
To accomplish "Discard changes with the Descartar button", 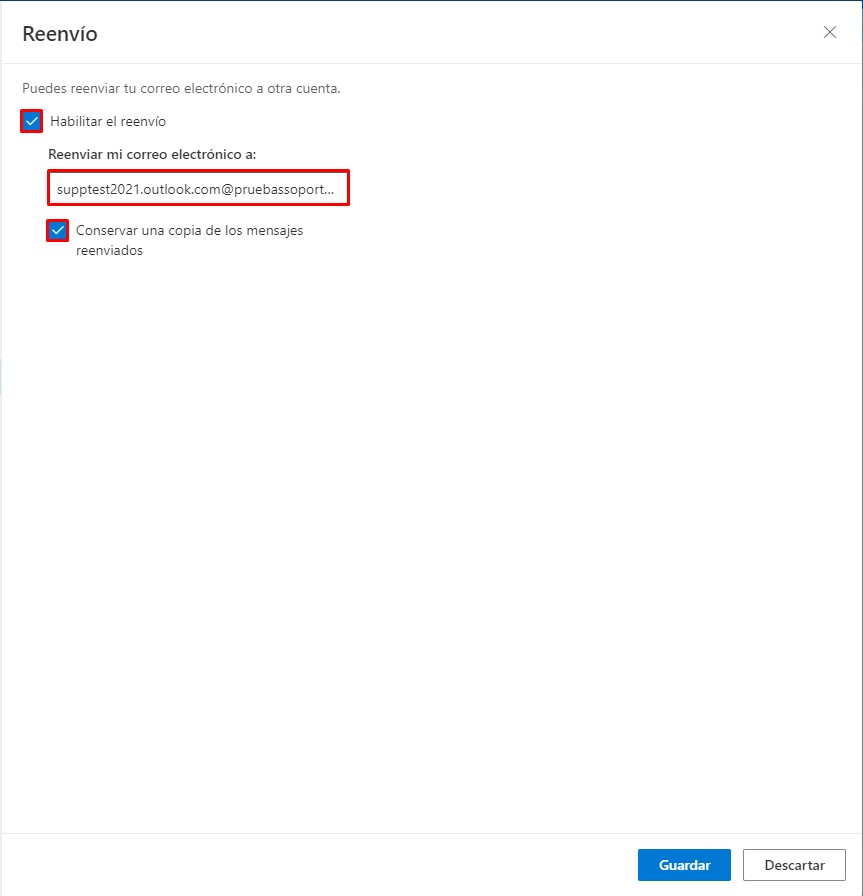I will 794,865.
